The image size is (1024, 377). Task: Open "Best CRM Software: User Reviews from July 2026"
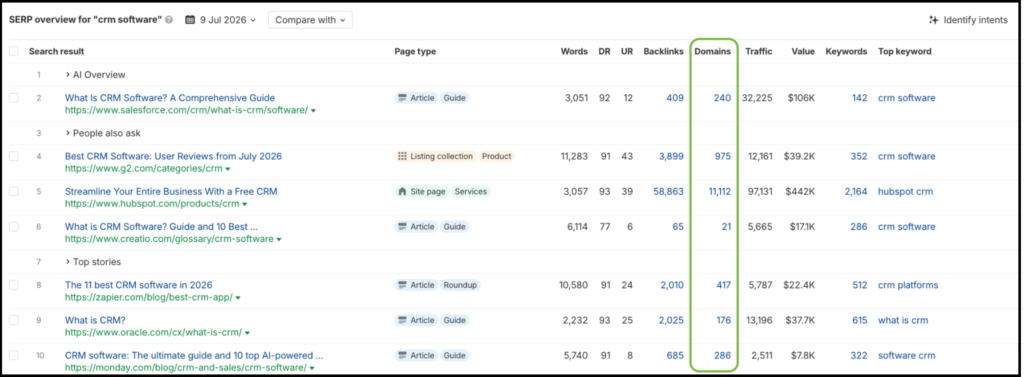[x=173, y=156]
